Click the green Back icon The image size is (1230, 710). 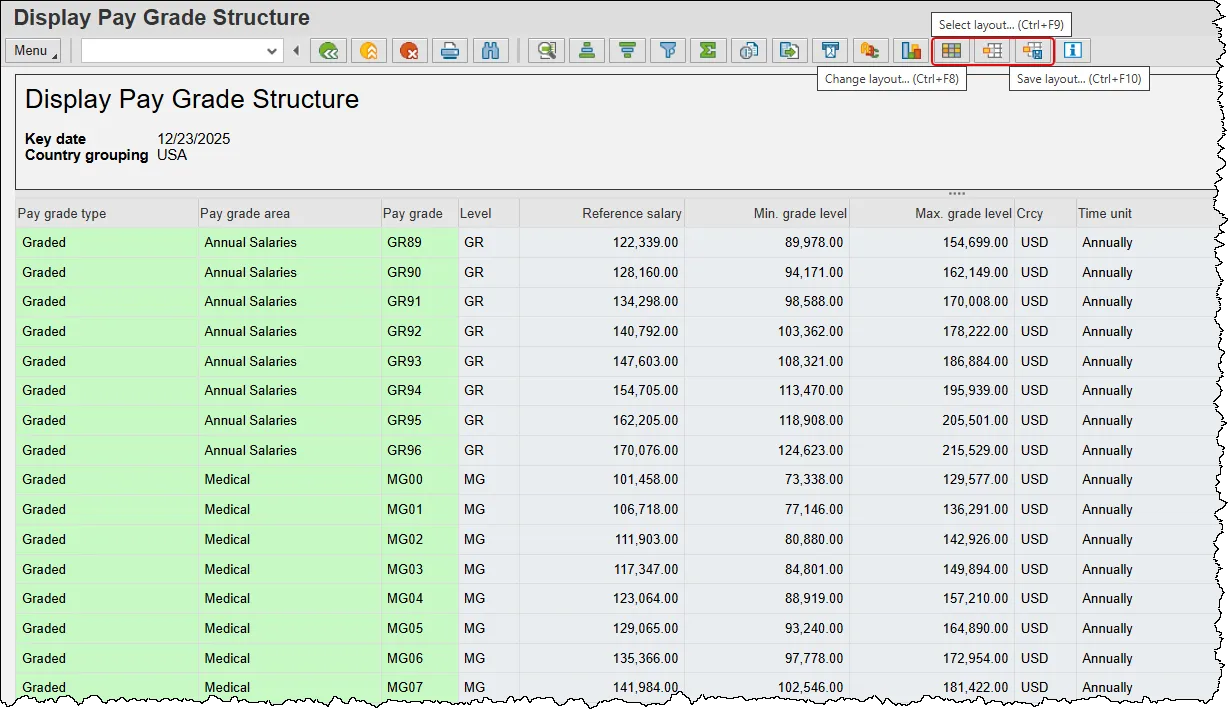coord(329,51)
